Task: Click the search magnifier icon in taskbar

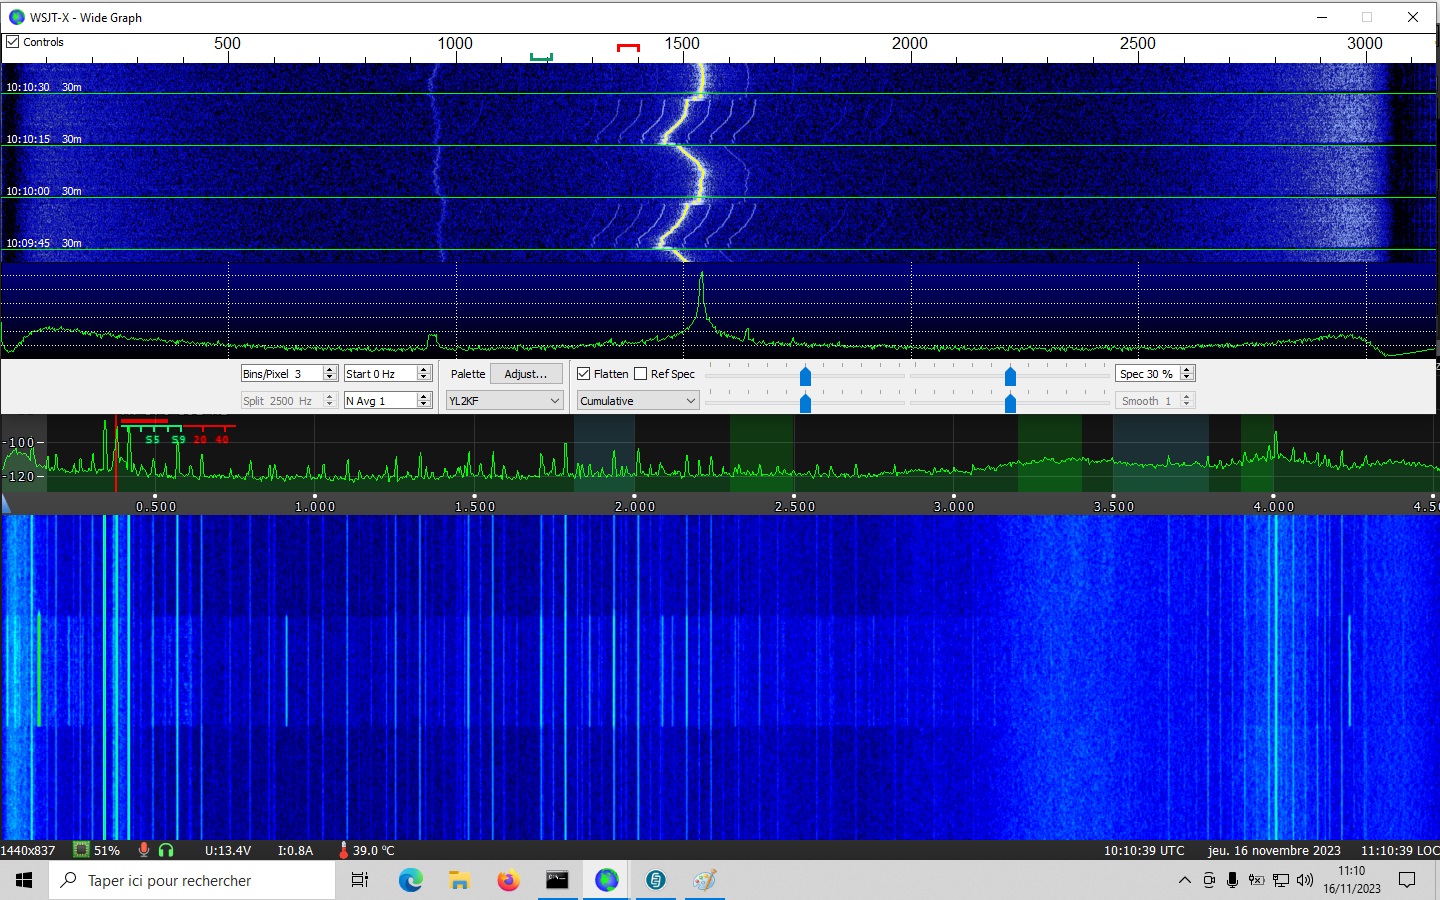Action: (69, 880)
